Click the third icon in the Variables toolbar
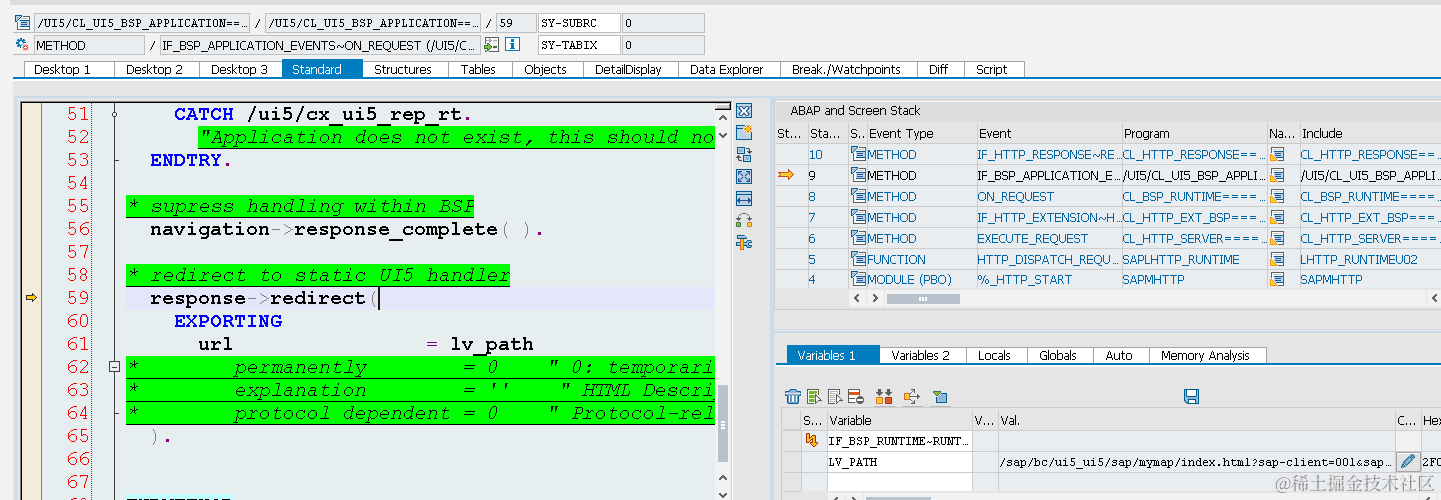This screenshot has width=1441, height=500. tap(835, 397)
